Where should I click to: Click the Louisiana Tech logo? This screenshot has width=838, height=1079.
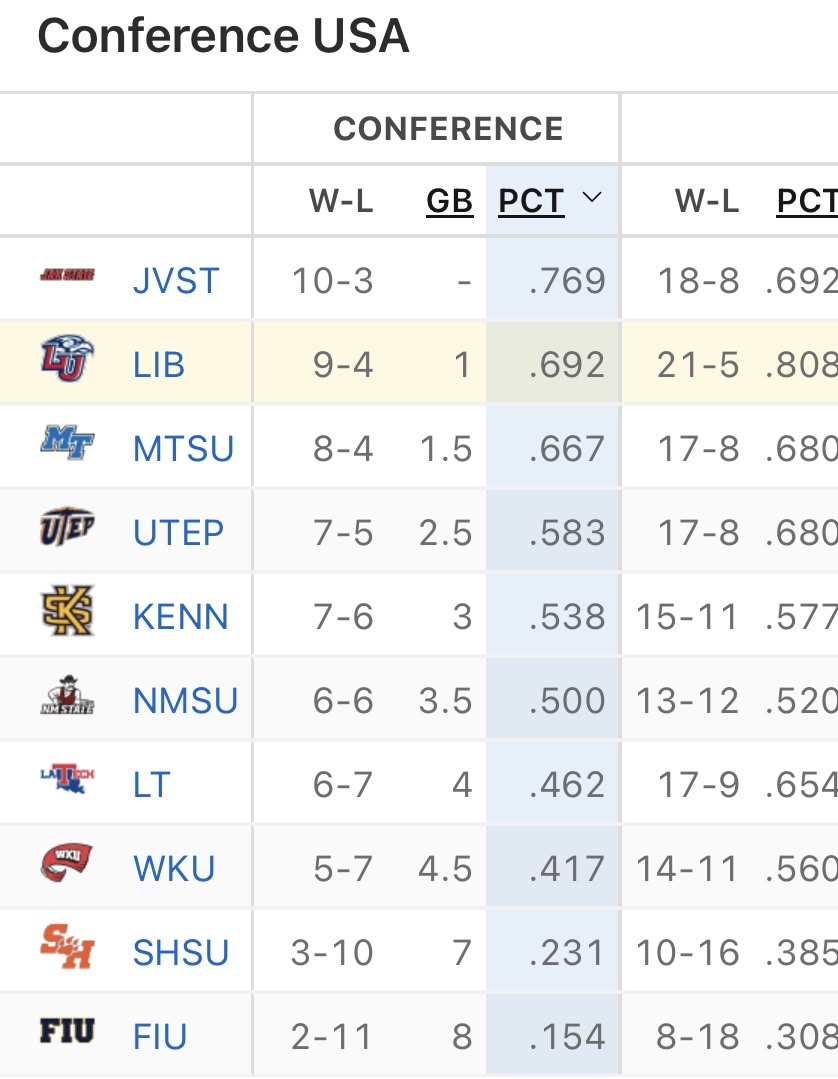coord(67,779)
